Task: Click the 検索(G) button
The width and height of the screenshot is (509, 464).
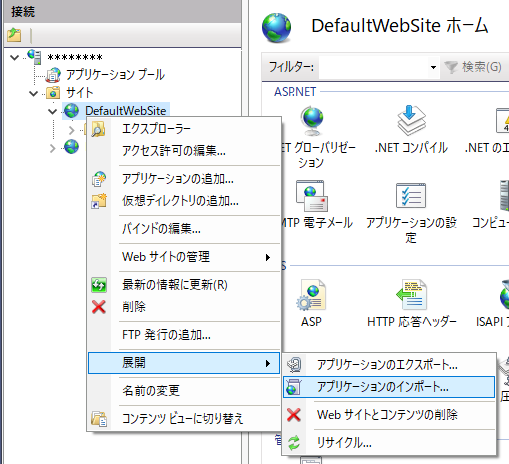Action: pyautogui.click(x=473, y=67)
